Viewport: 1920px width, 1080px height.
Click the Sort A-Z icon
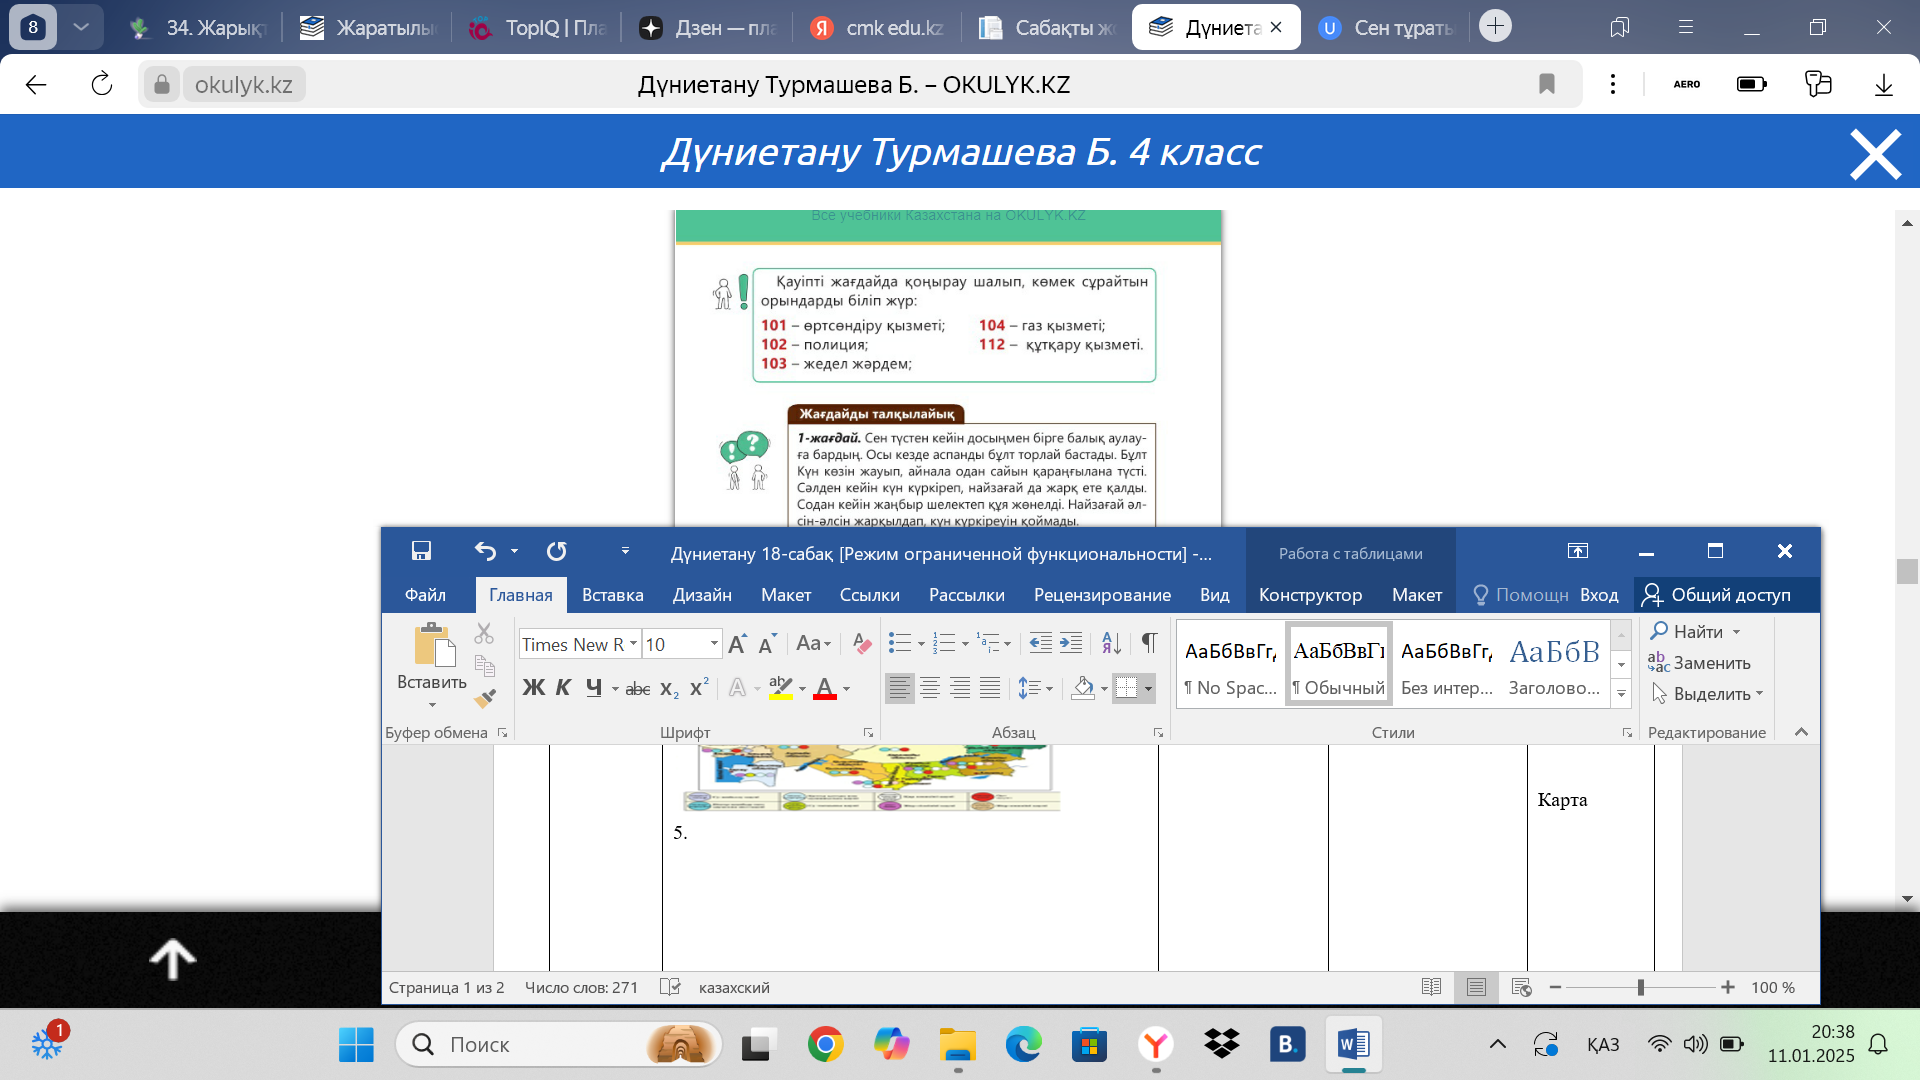(x=1110, y=643)
